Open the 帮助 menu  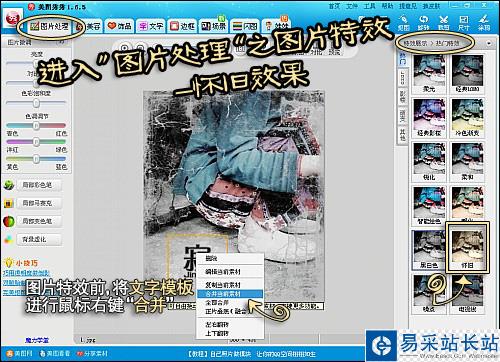387,6
